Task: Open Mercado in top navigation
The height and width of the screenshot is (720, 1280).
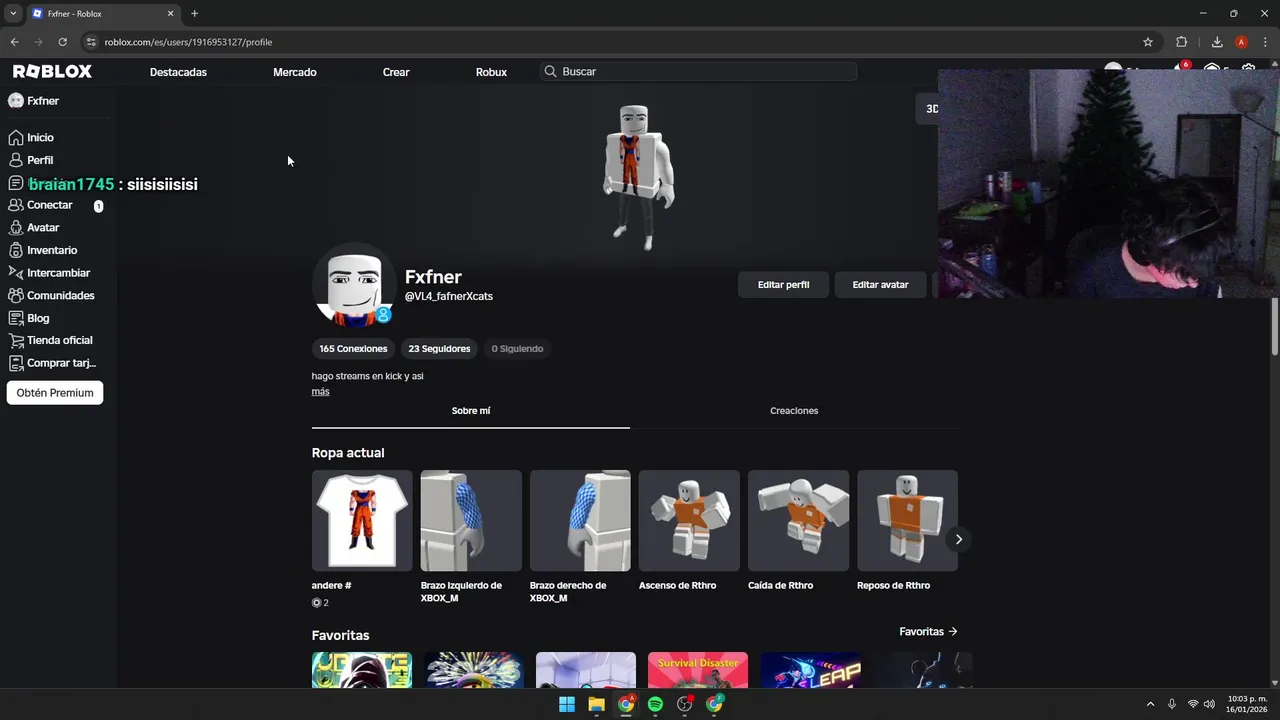Action: 295,72
